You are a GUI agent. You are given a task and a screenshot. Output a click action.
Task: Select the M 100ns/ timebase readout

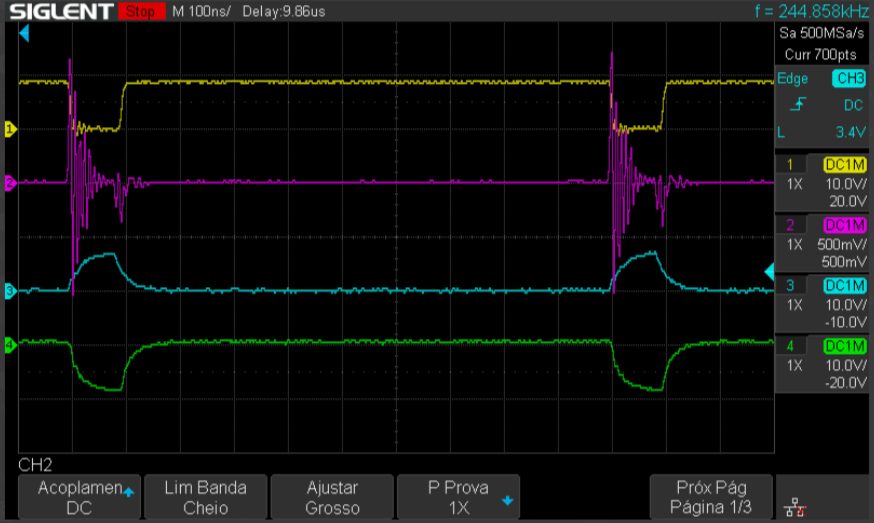click(x=201, y=11)
